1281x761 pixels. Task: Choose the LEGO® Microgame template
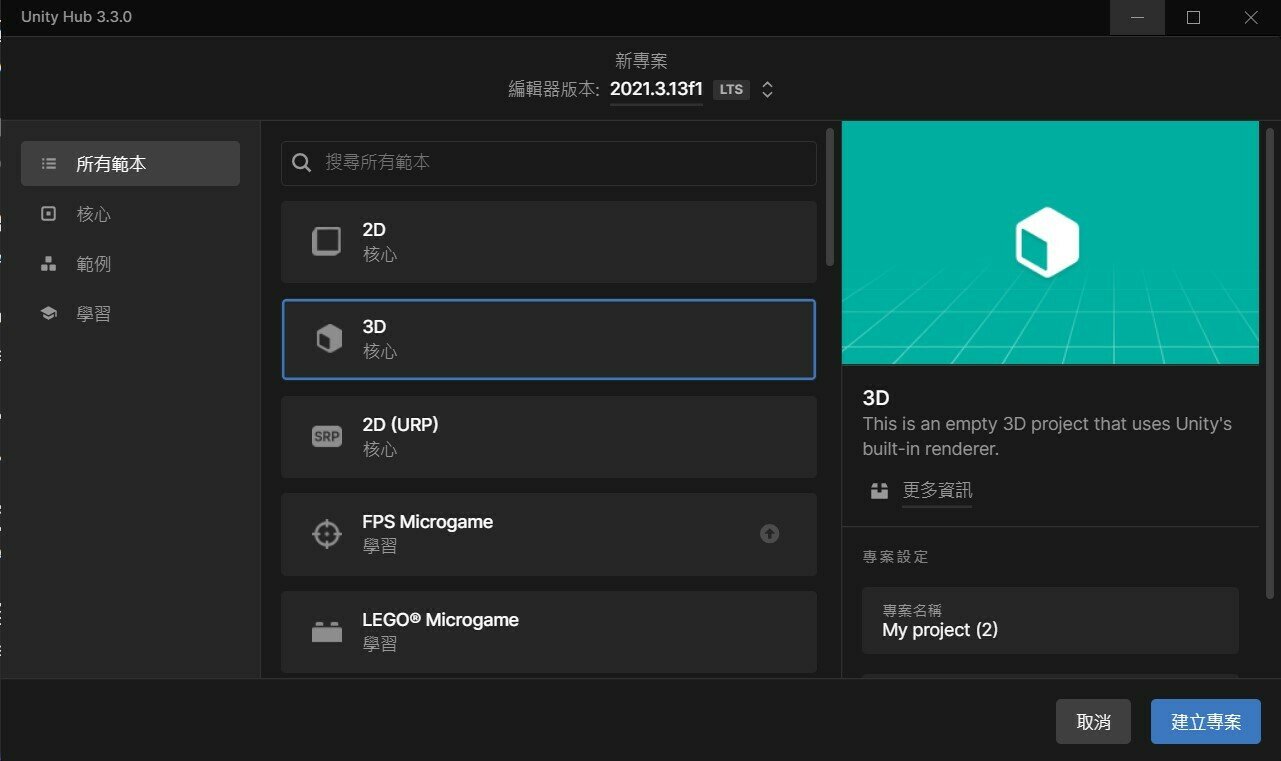coord(549,632)
